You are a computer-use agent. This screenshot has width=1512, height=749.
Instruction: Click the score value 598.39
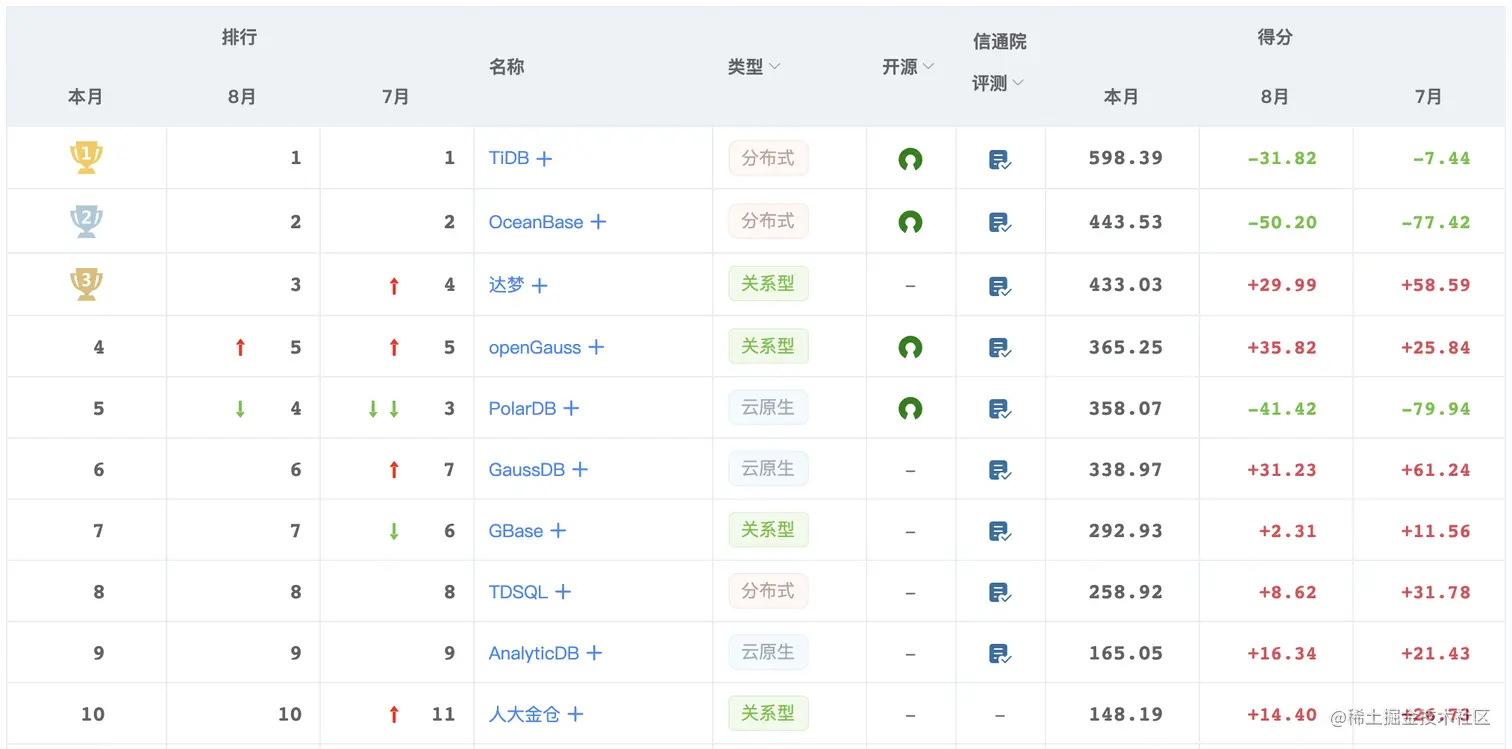(1126, 158)
